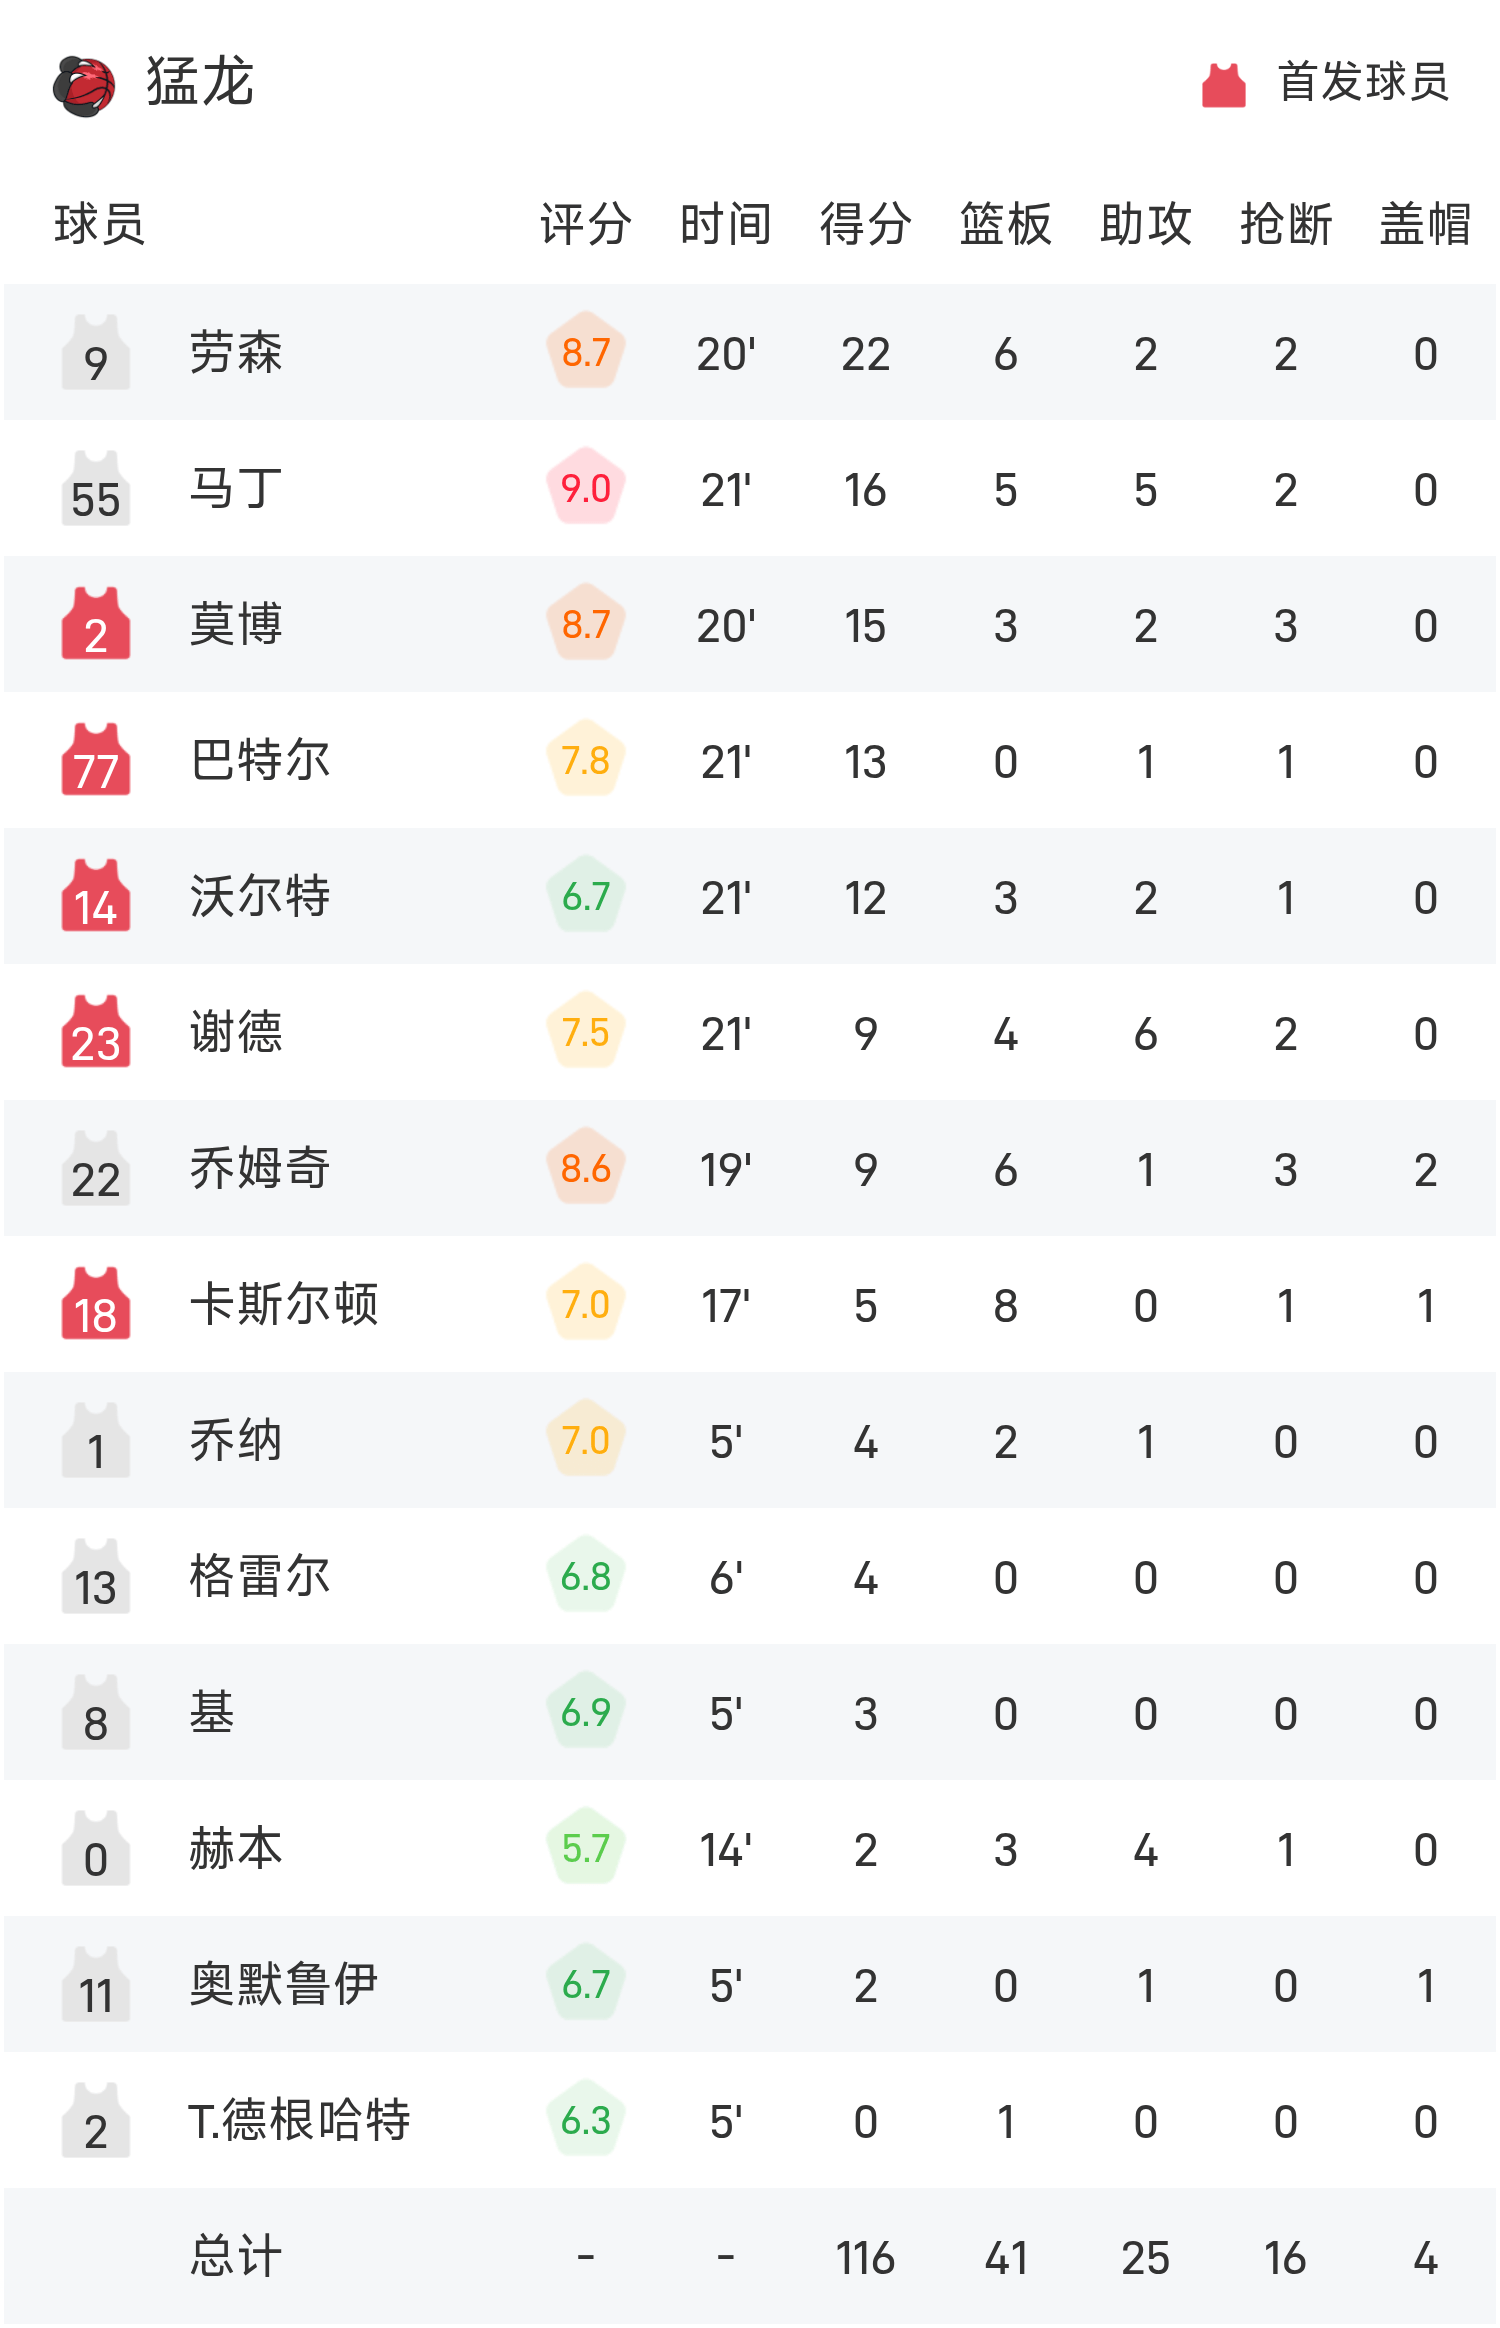
Task: Click the gray jersey icon beside 赫本
Action: coord(96,1848)
